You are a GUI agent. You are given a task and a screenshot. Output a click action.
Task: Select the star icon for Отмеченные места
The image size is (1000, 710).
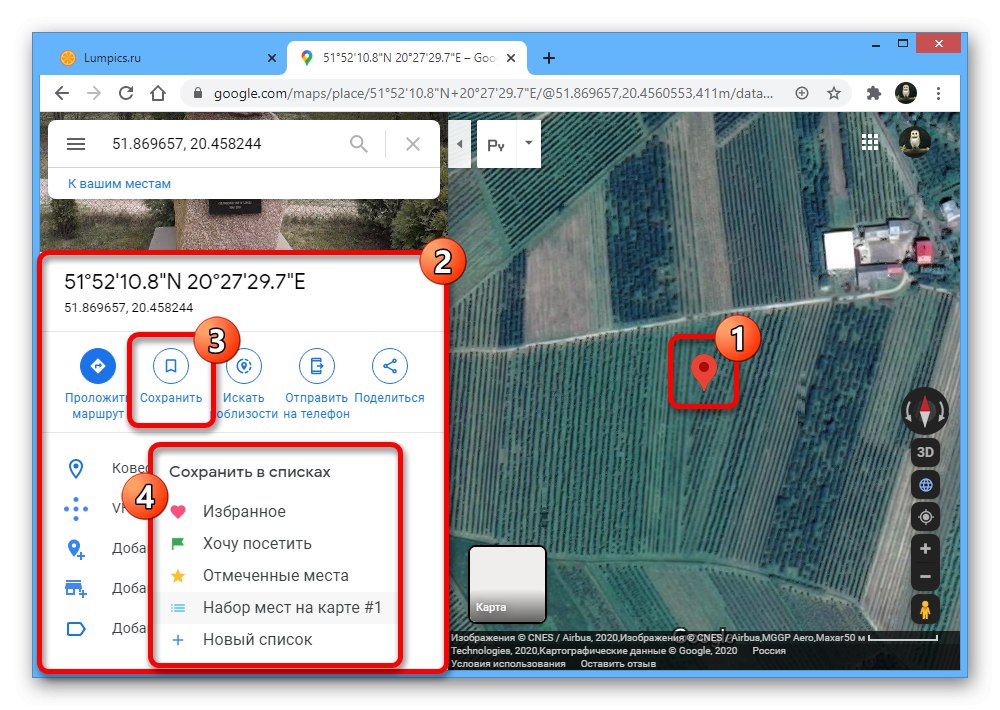(x=180, y=575)
